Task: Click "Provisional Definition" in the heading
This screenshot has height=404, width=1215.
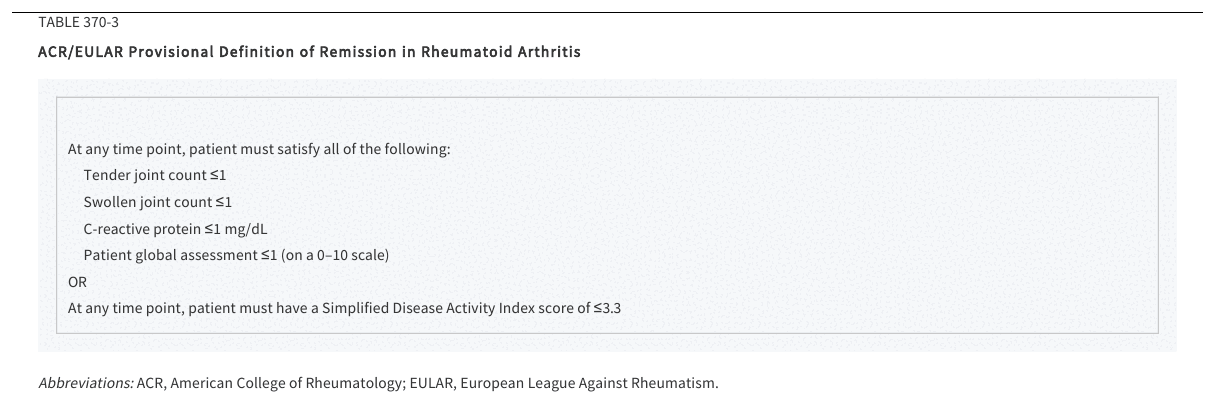Action: click(209, 52)
